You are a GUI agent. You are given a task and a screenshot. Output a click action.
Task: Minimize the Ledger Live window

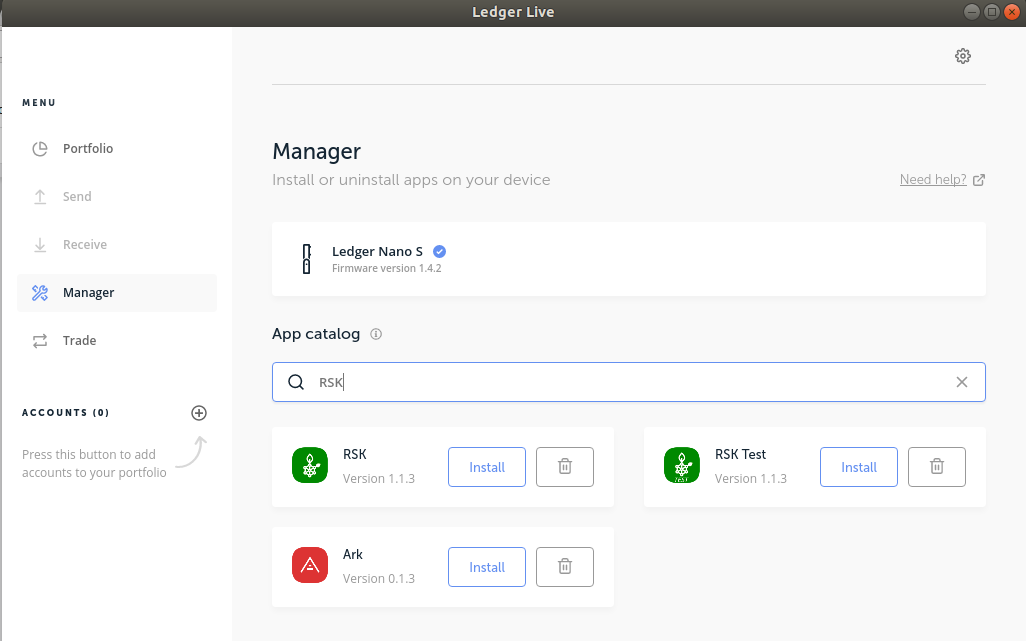[972, 12]
